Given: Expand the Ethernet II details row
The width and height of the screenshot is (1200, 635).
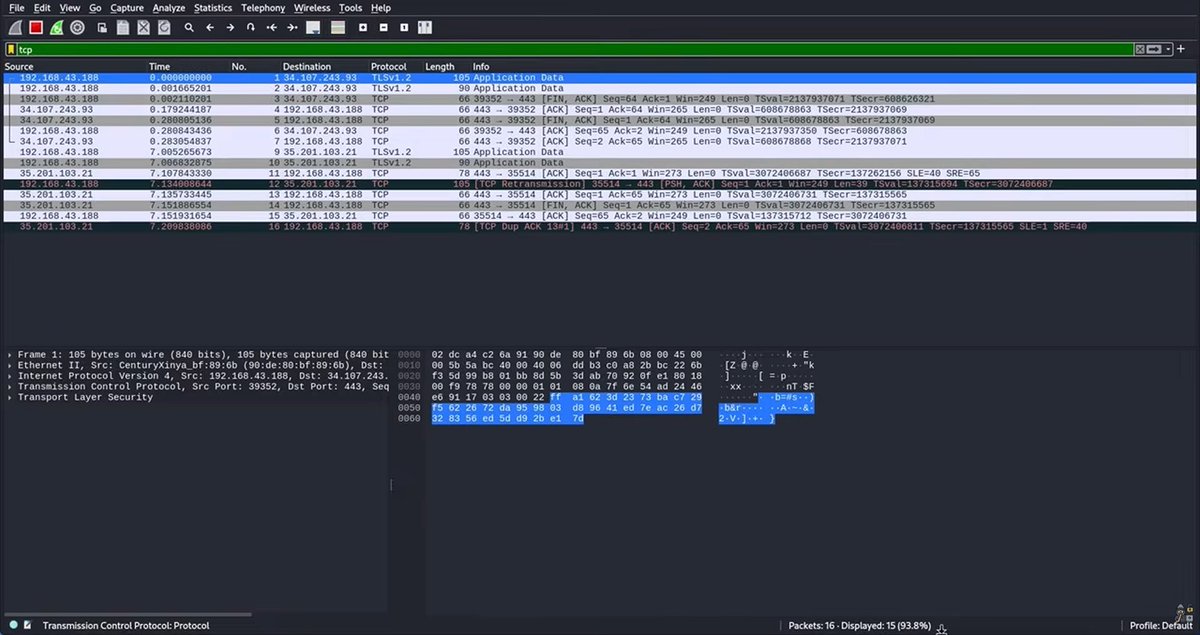Looking at the screenshot, I should pos(10,366).
